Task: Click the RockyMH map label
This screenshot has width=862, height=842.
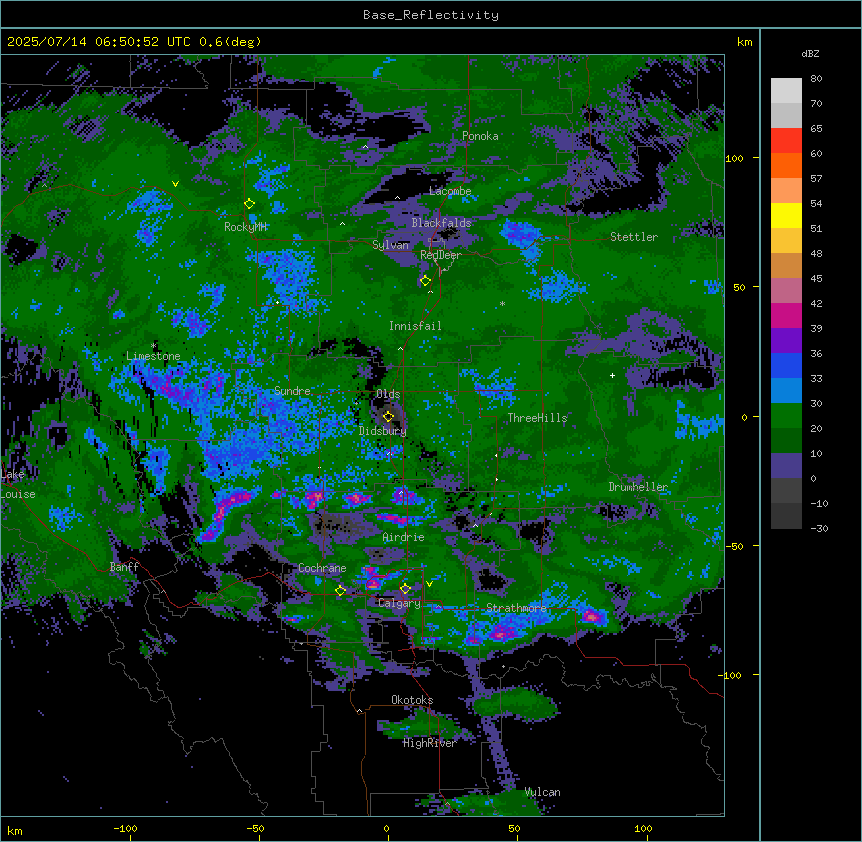Action: 245,227
